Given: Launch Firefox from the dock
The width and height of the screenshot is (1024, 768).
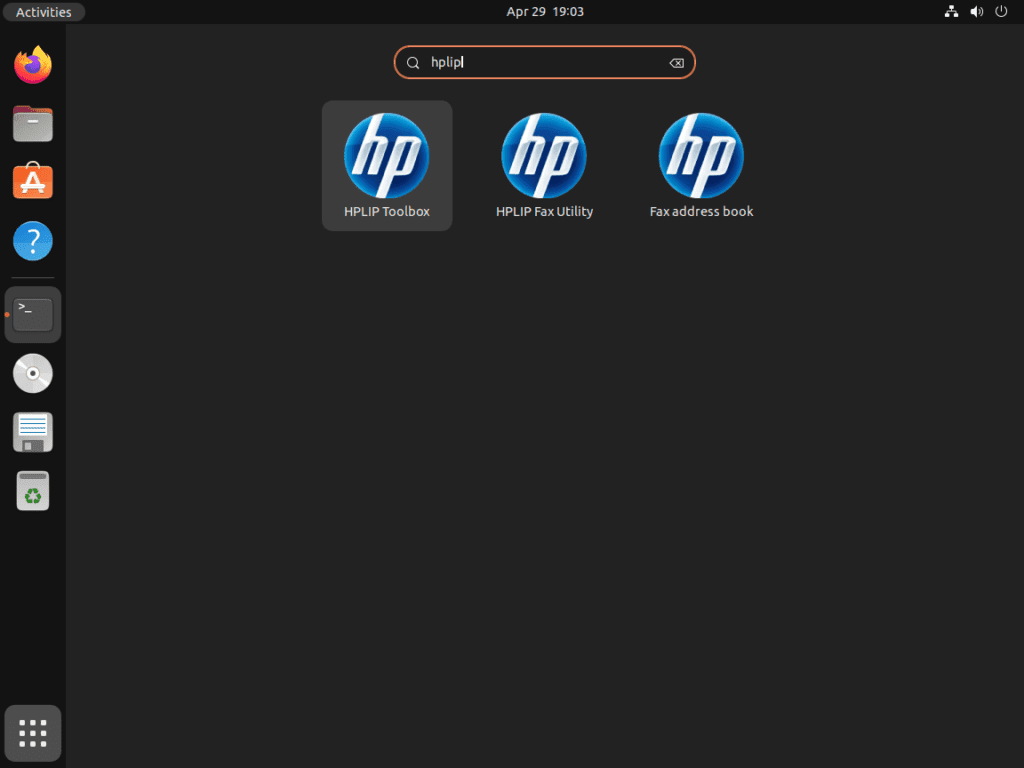Looking at the screenshot, I should (x=33, y=64).
